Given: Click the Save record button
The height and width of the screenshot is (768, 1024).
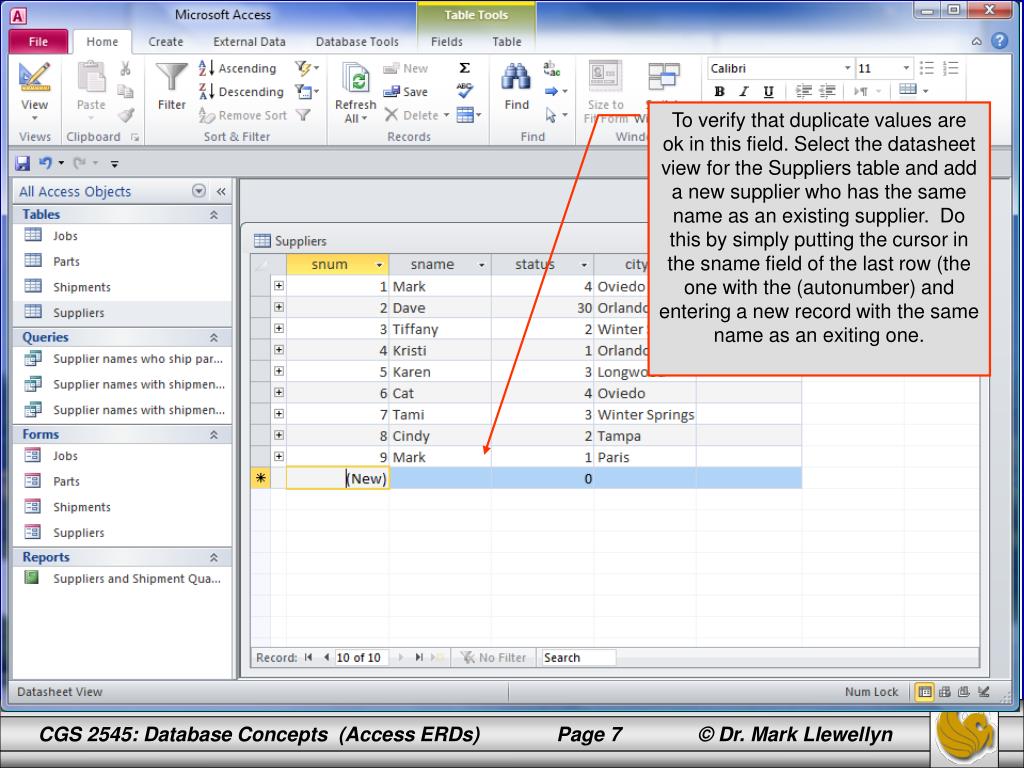Looking at the screenshot, I should tap(406, 91).
